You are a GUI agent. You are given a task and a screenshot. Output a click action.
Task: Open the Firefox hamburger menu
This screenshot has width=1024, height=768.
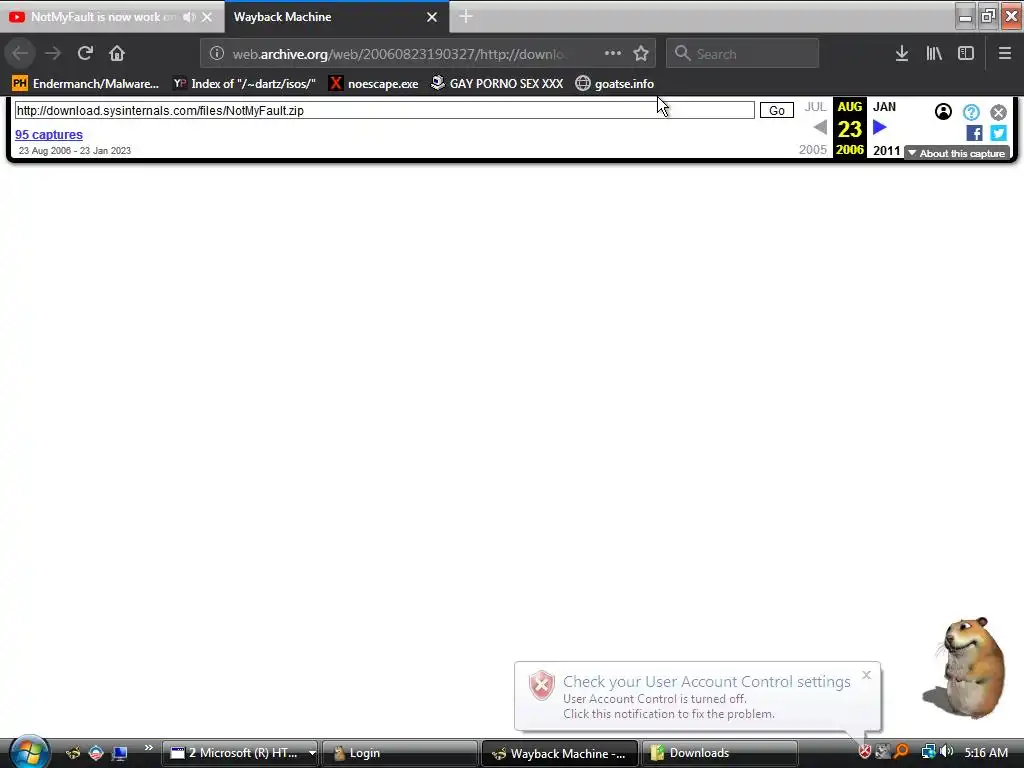pos(1005,54)
